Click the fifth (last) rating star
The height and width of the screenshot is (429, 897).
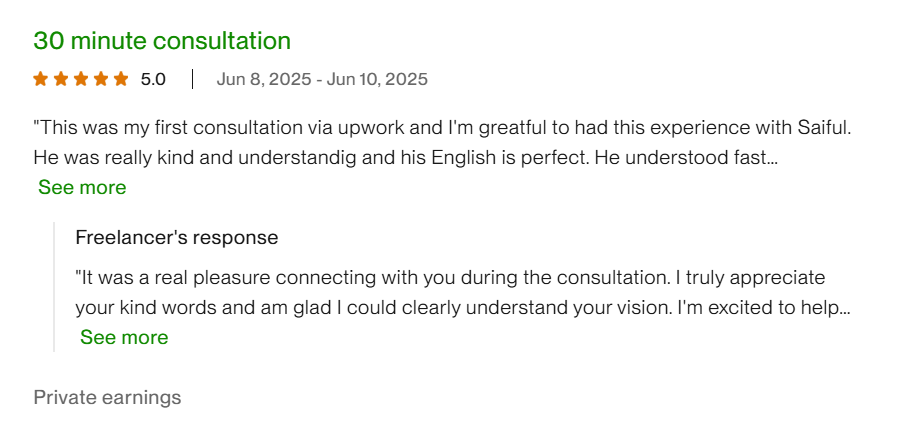pos(121,78)
